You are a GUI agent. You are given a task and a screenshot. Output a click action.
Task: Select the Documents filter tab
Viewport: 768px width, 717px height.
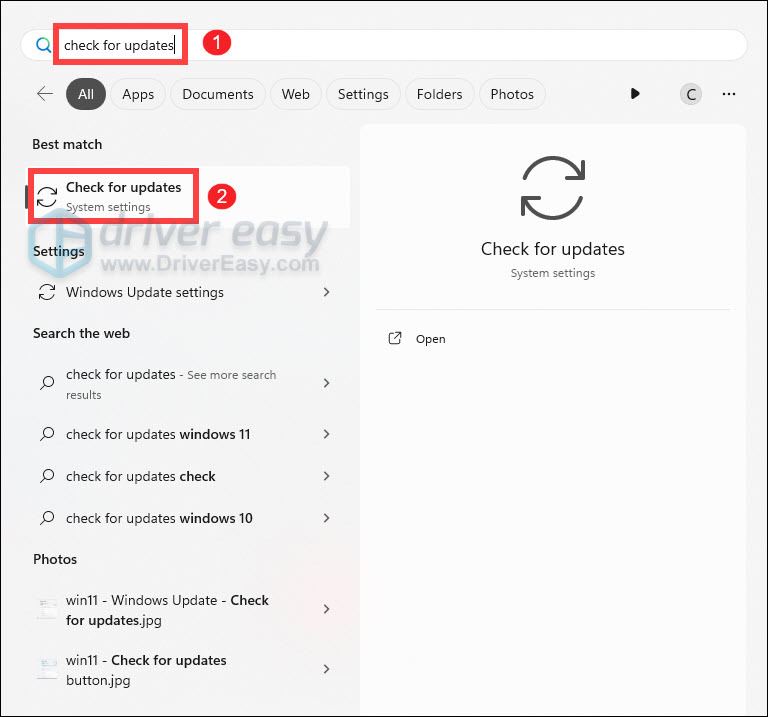[x=218, y=94]
